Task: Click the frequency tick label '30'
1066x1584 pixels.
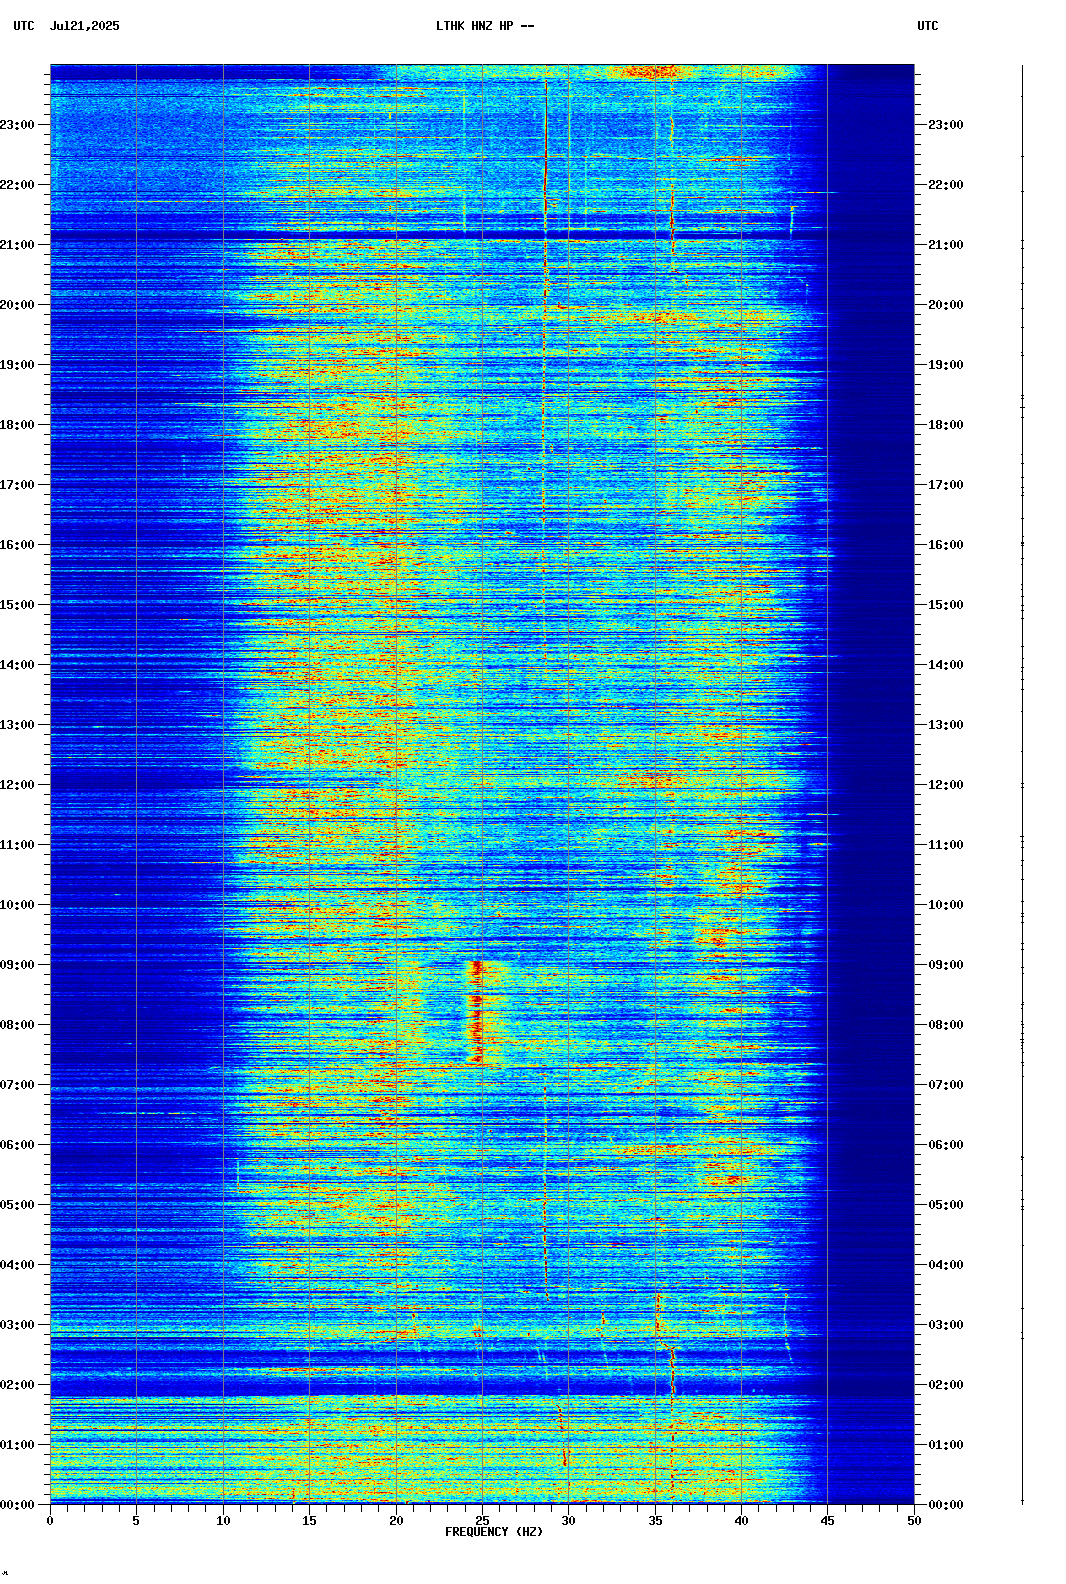Action: [568, 1521]
